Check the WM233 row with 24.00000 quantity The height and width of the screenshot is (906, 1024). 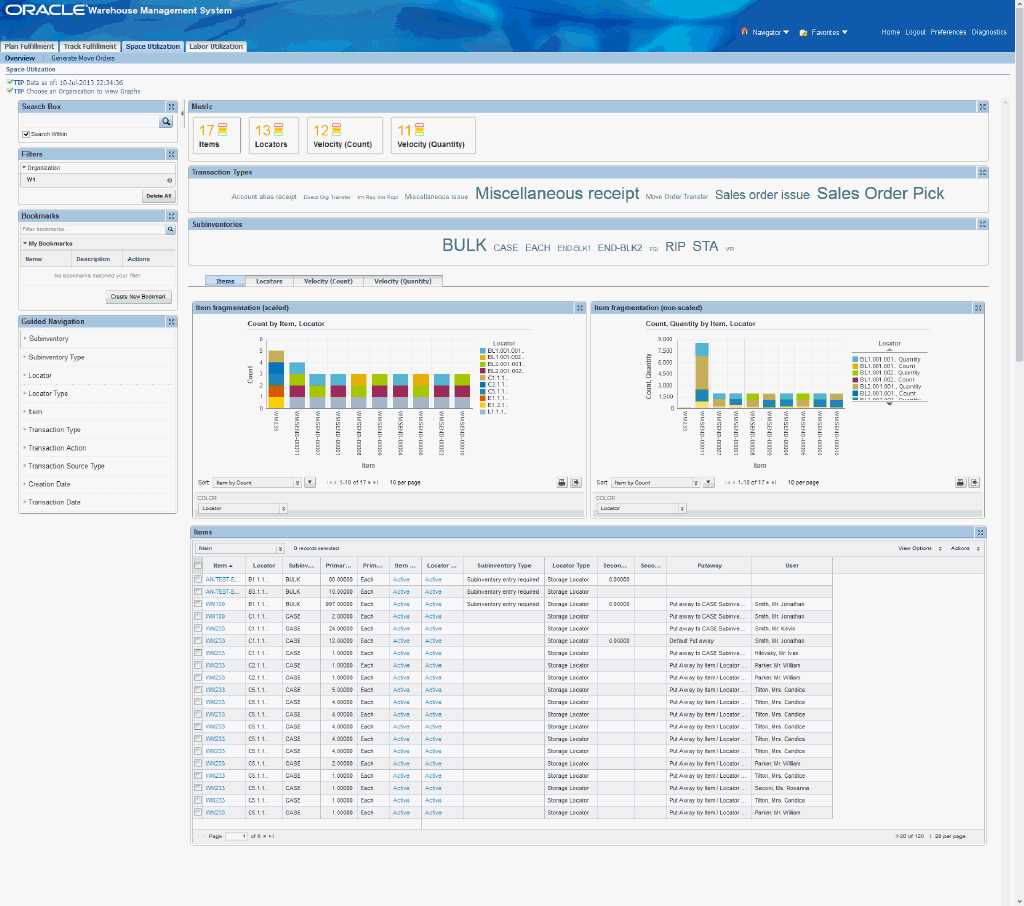198,628
